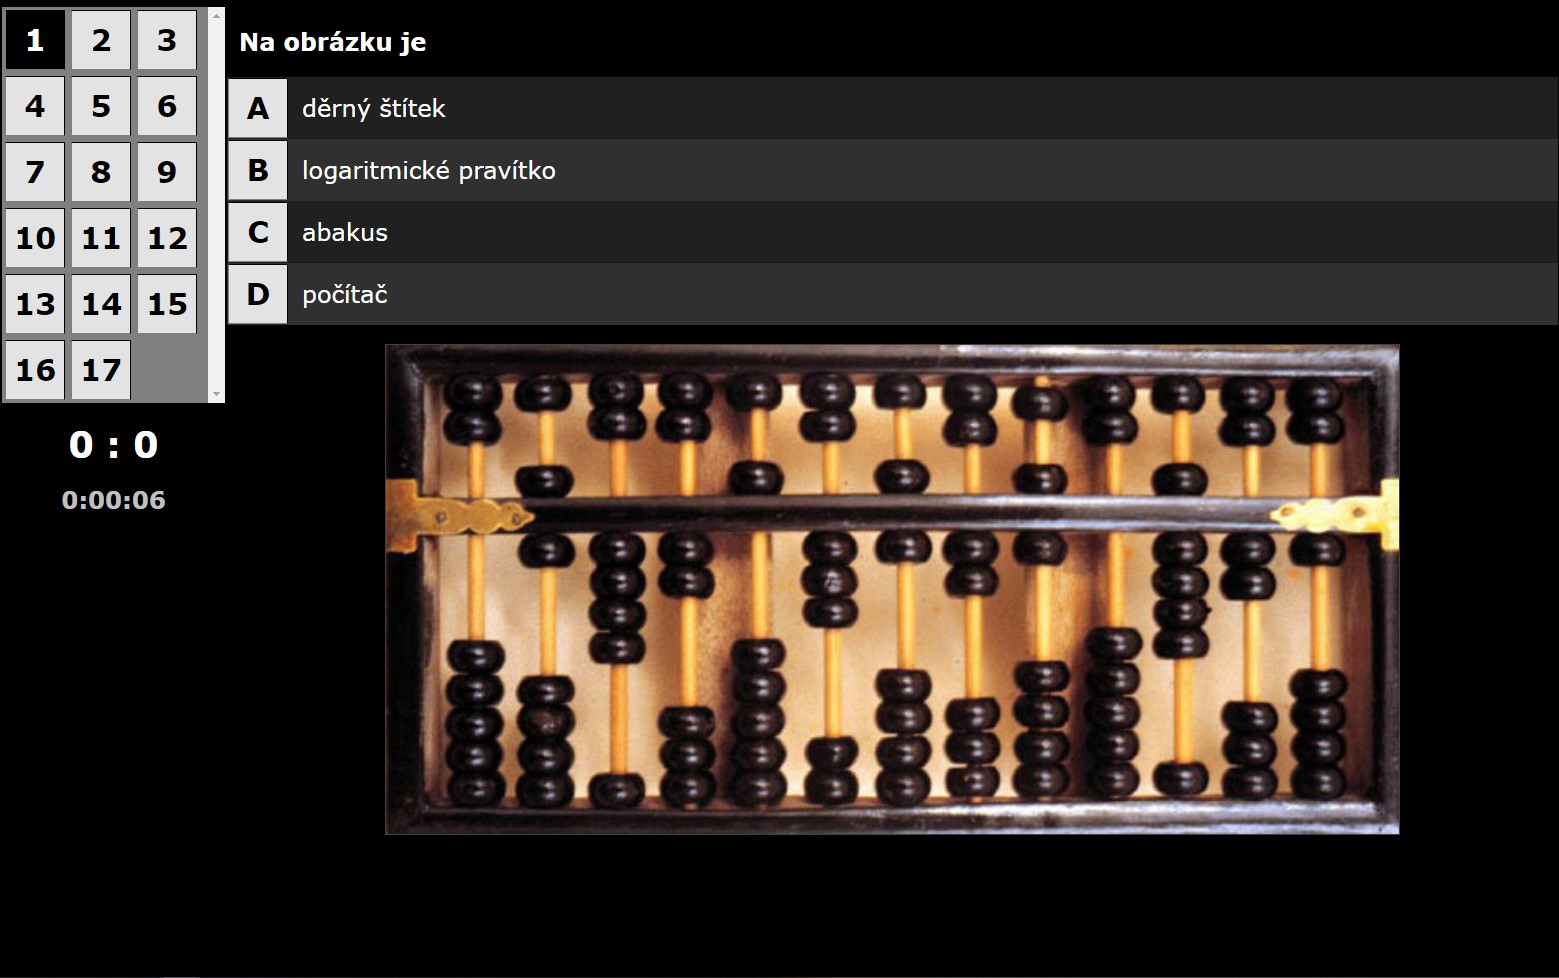Viewport: 1559px width, 978px height.
Task: Go to question 12
Action: point(167,238)
